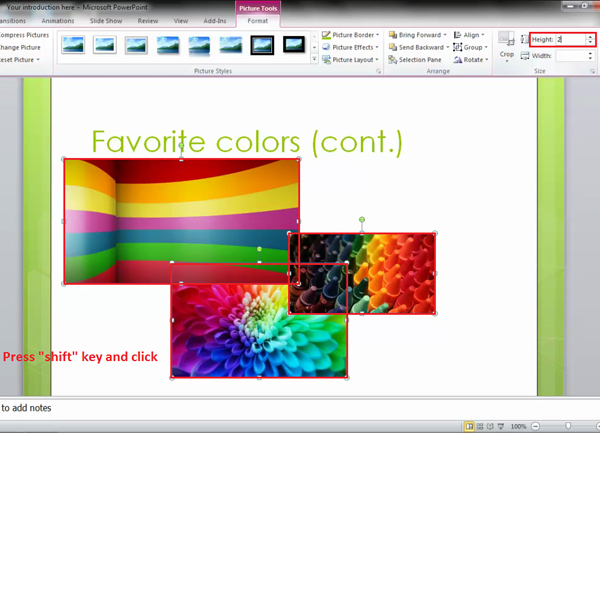Apply the fourth picture style thumbnail
This screenshot has height=600, width=600.
tap(168, 45)
